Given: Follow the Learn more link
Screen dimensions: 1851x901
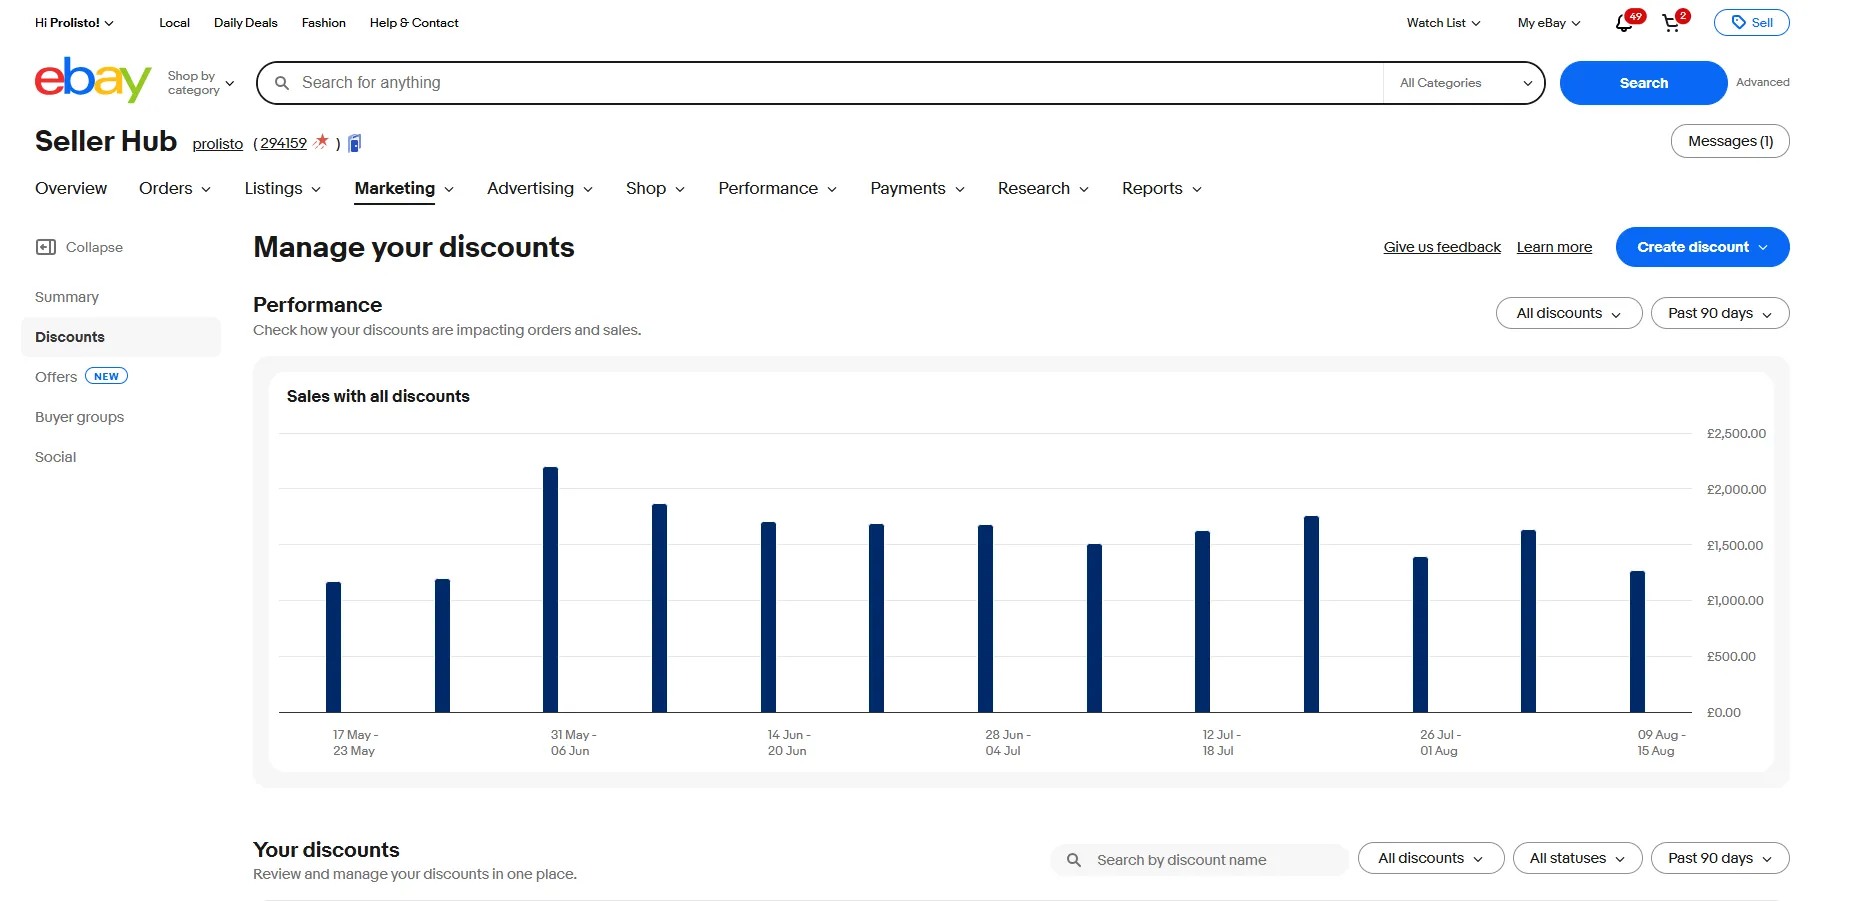Looking at the screenshot, I should pyautogui.click(x=1554, y=247).
